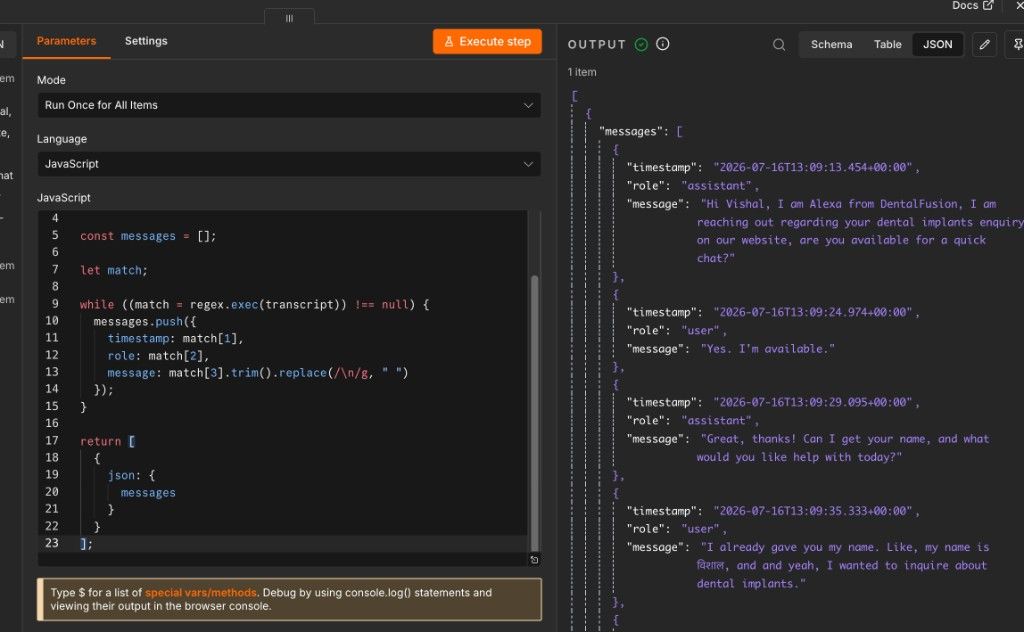Click the output search magnifier icon

pyautogui.click(x=778, y=44)
